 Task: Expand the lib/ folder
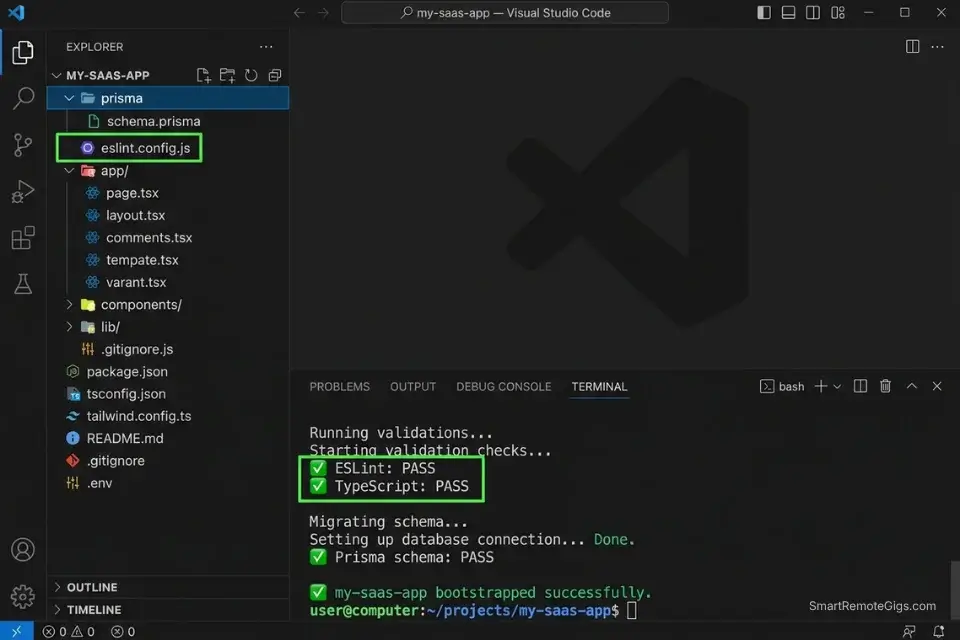[x=69, y=326]
